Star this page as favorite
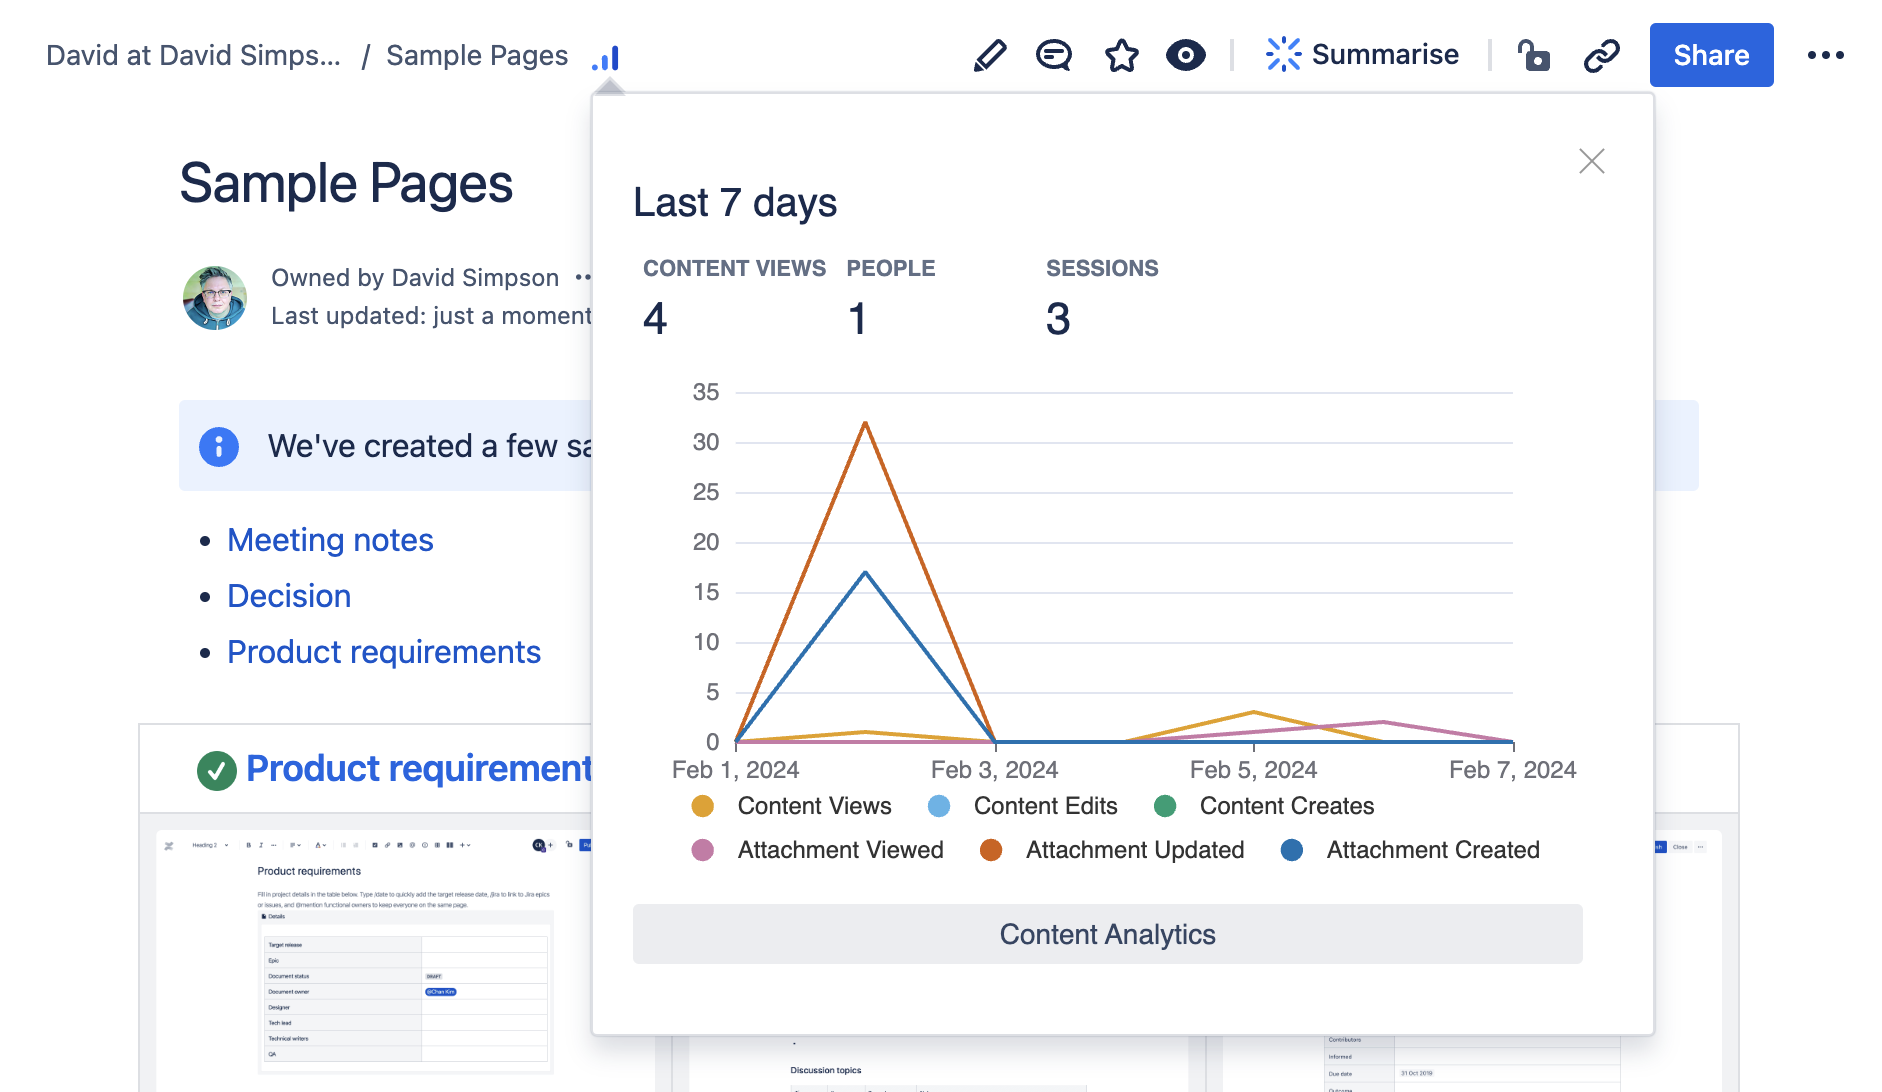 (x=1121, y=55)
